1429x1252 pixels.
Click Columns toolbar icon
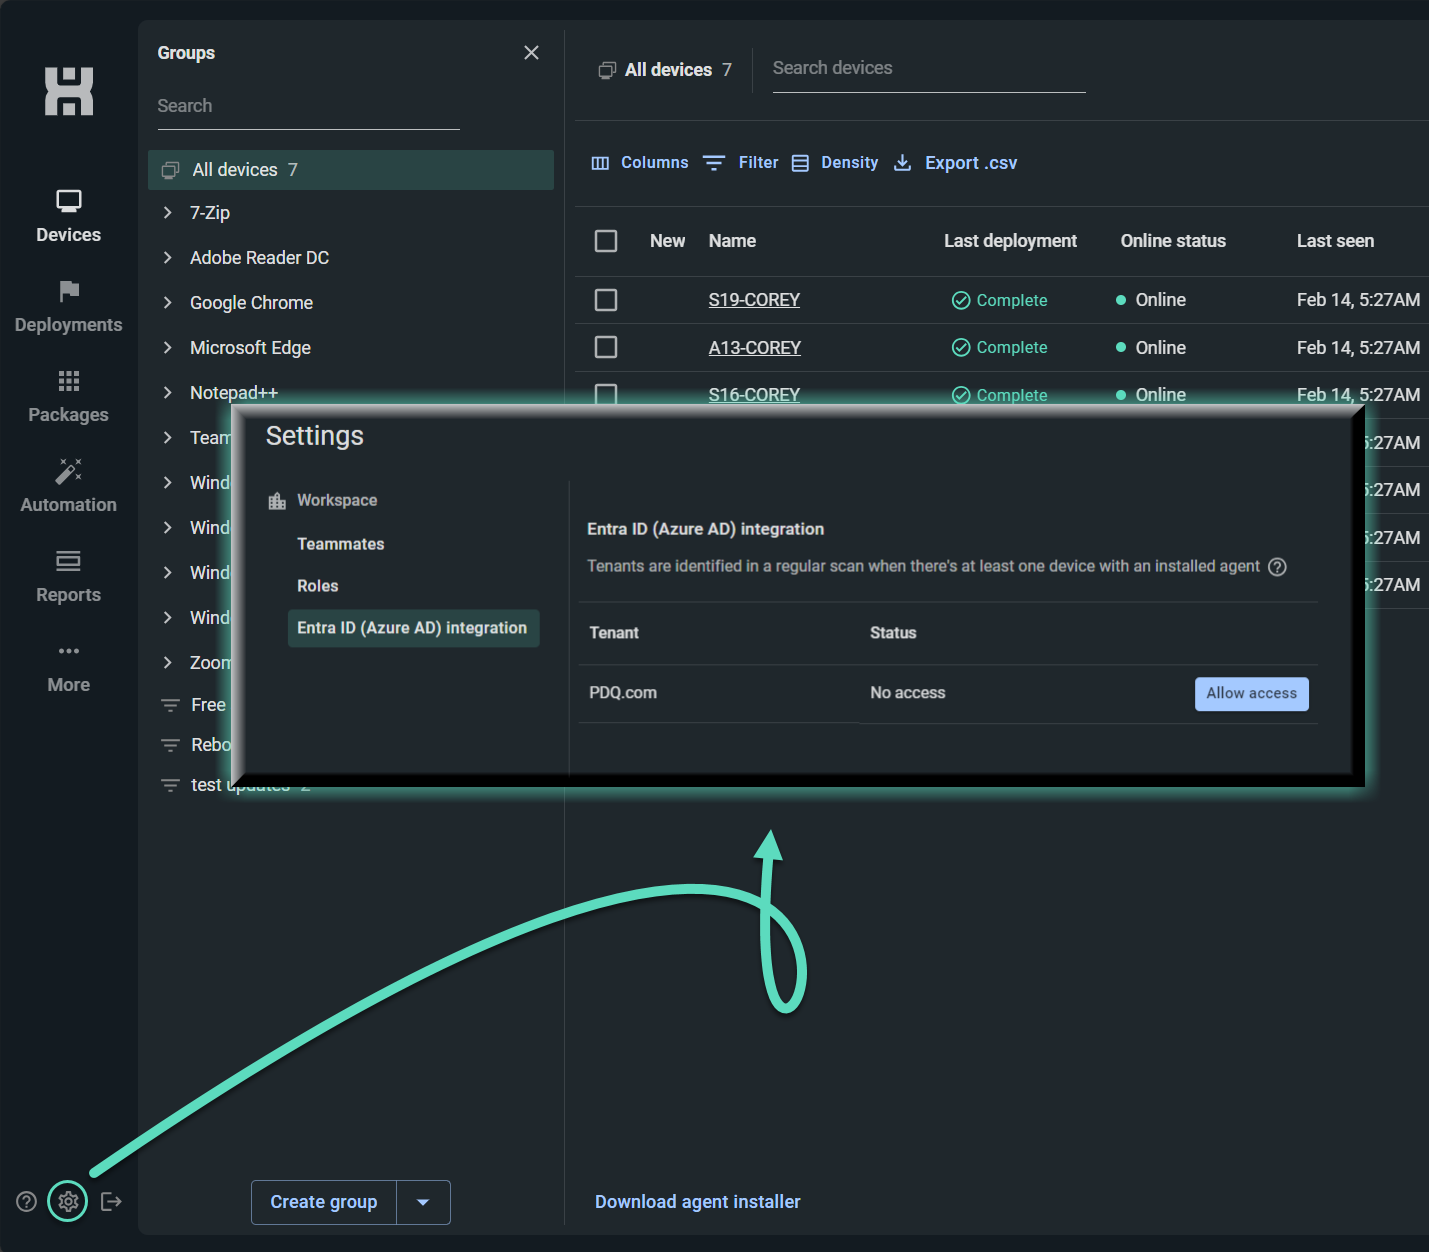click(600, 163)
